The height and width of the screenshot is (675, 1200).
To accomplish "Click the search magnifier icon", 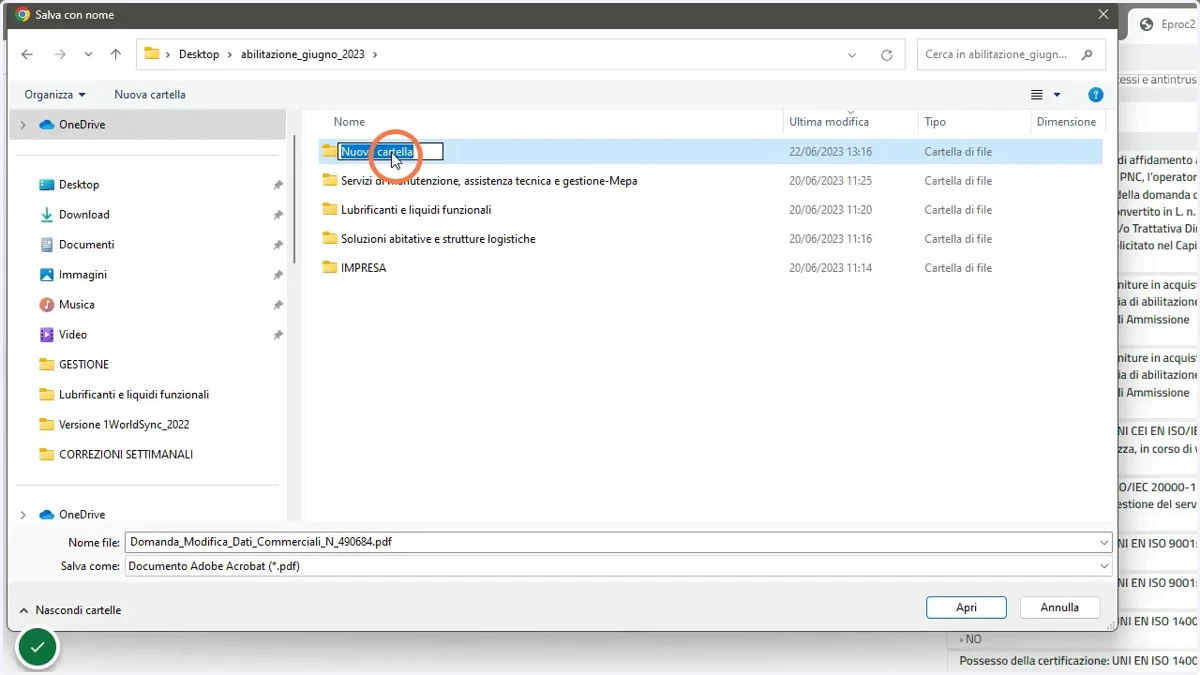I will 1088,54.
